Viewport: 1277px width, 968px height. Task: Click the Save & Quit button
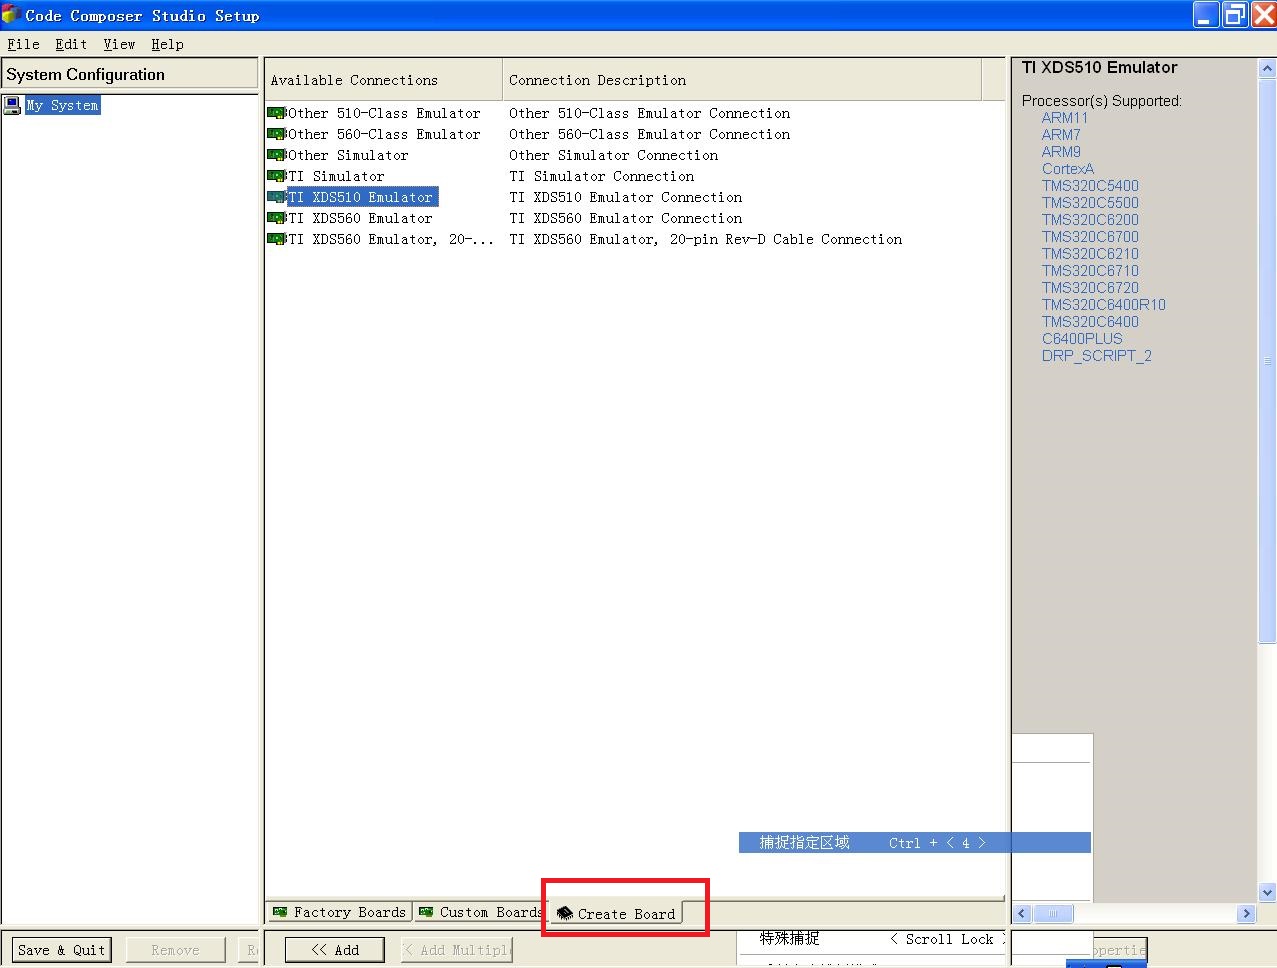pyautogui.click(x=61, y=950)
